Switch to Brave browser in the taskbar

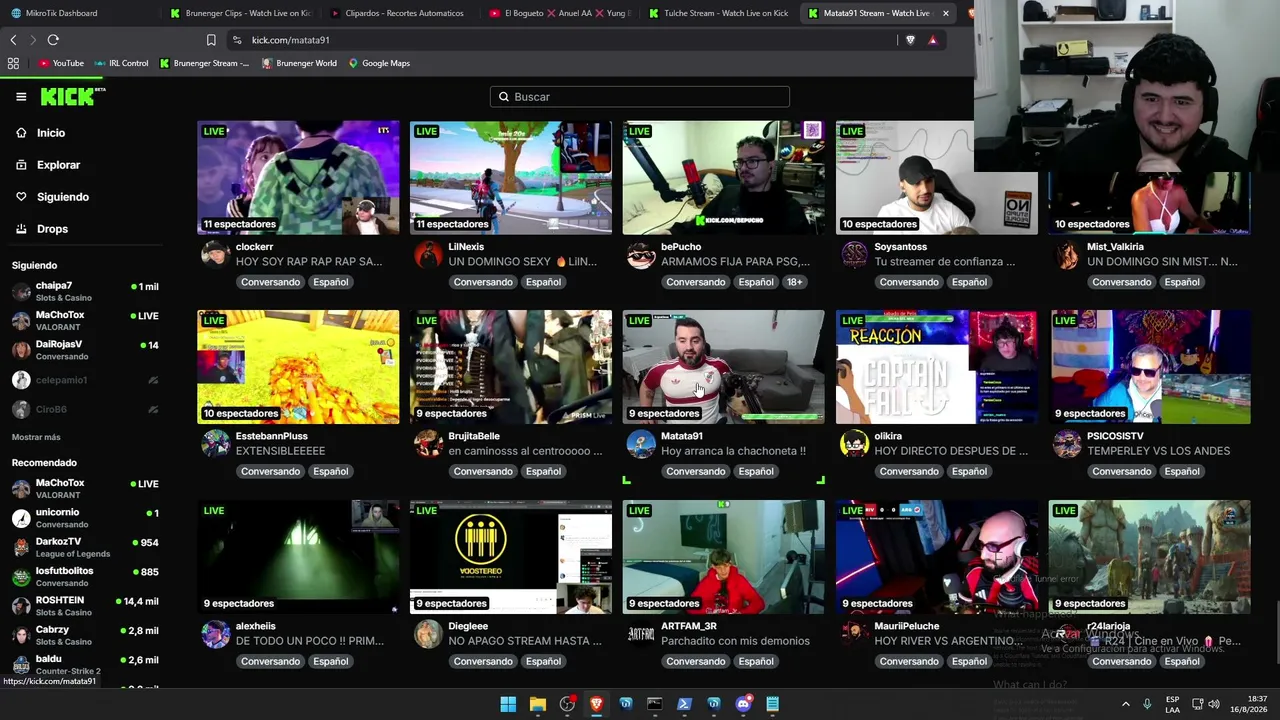pyautogui.click(x=596, y=704)
